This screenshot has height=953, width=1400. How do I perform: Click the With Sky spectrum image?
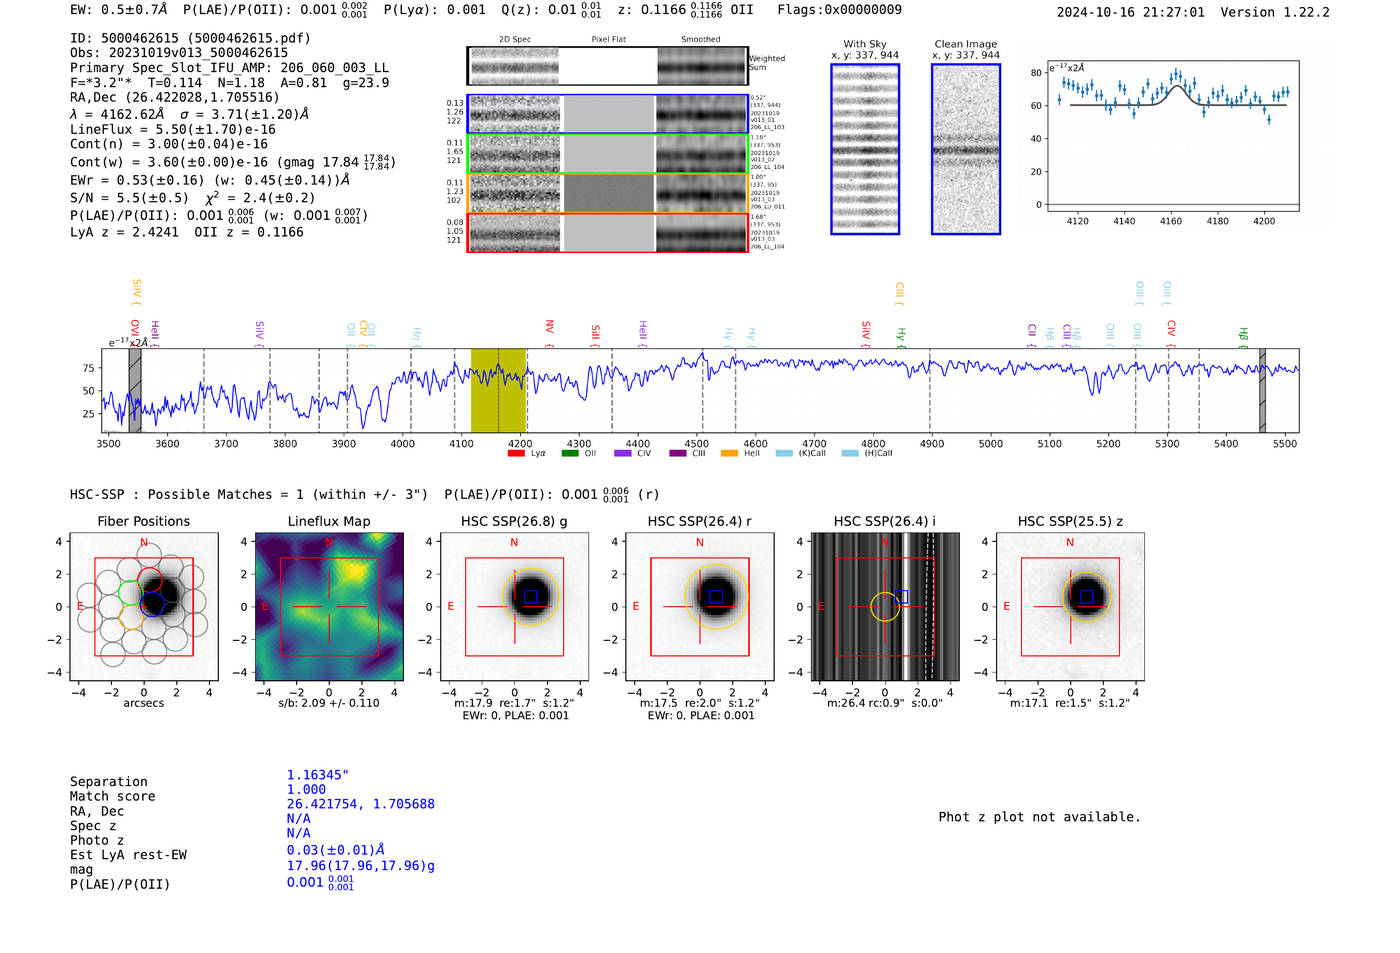point(865,149)
